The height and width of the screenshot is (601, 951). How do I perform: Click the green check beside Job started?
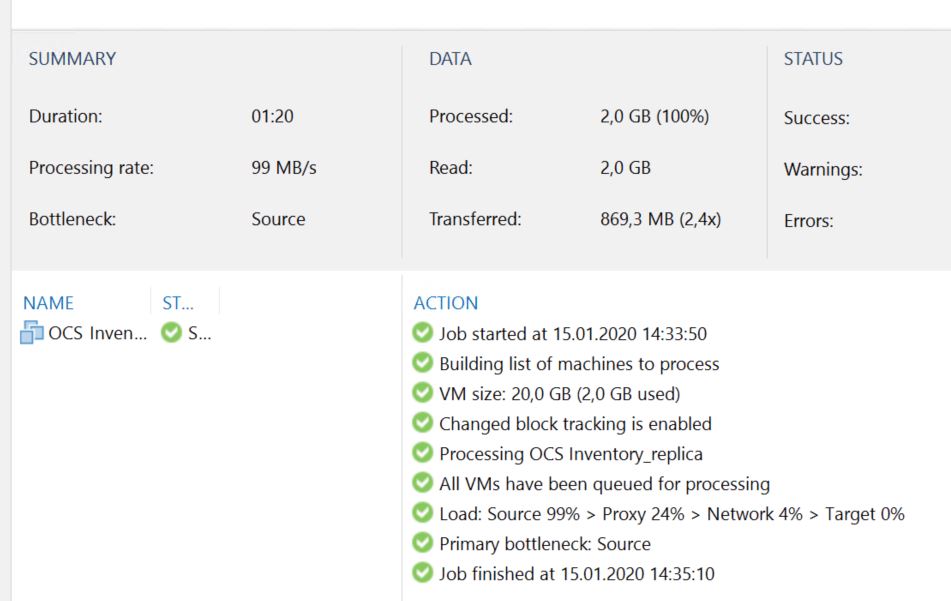coord(423,333)
